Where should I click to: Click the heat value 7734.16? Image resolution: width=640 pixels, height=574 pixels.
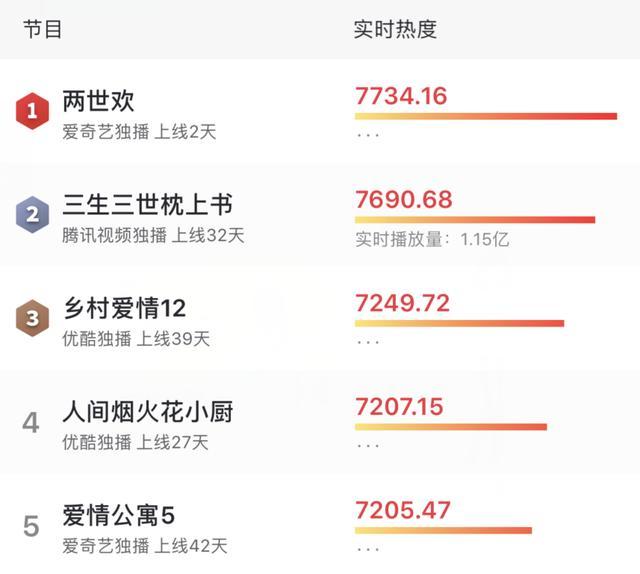401,96
